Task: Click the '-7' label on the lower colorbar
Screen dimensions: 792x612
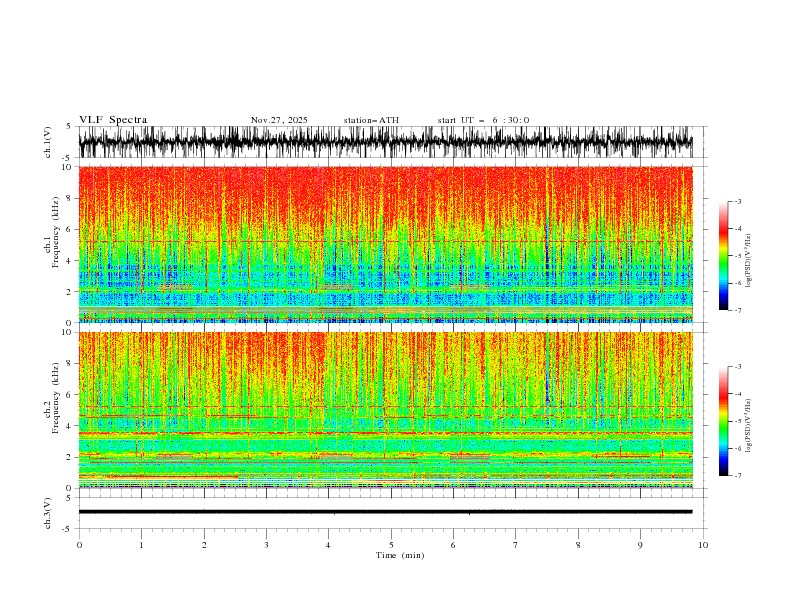Action: tap(738, 476)
